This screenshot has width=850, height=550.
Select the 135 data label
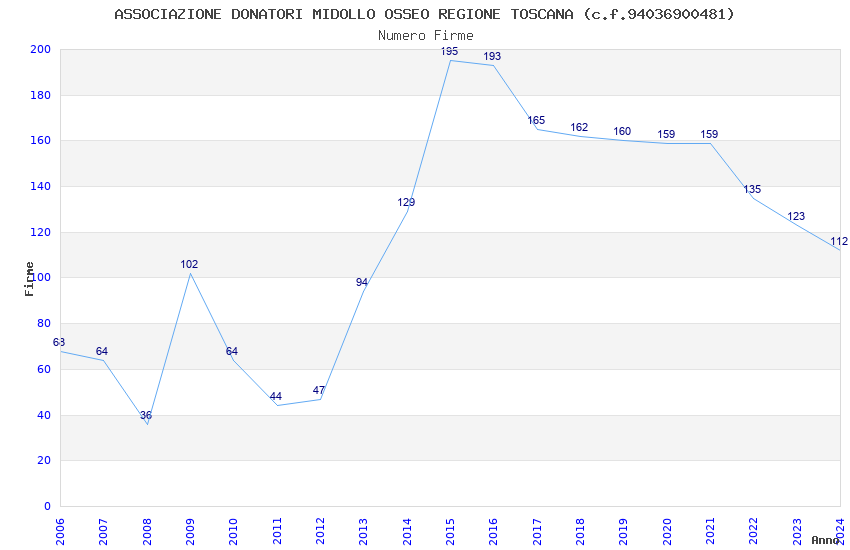click(752, 189)
